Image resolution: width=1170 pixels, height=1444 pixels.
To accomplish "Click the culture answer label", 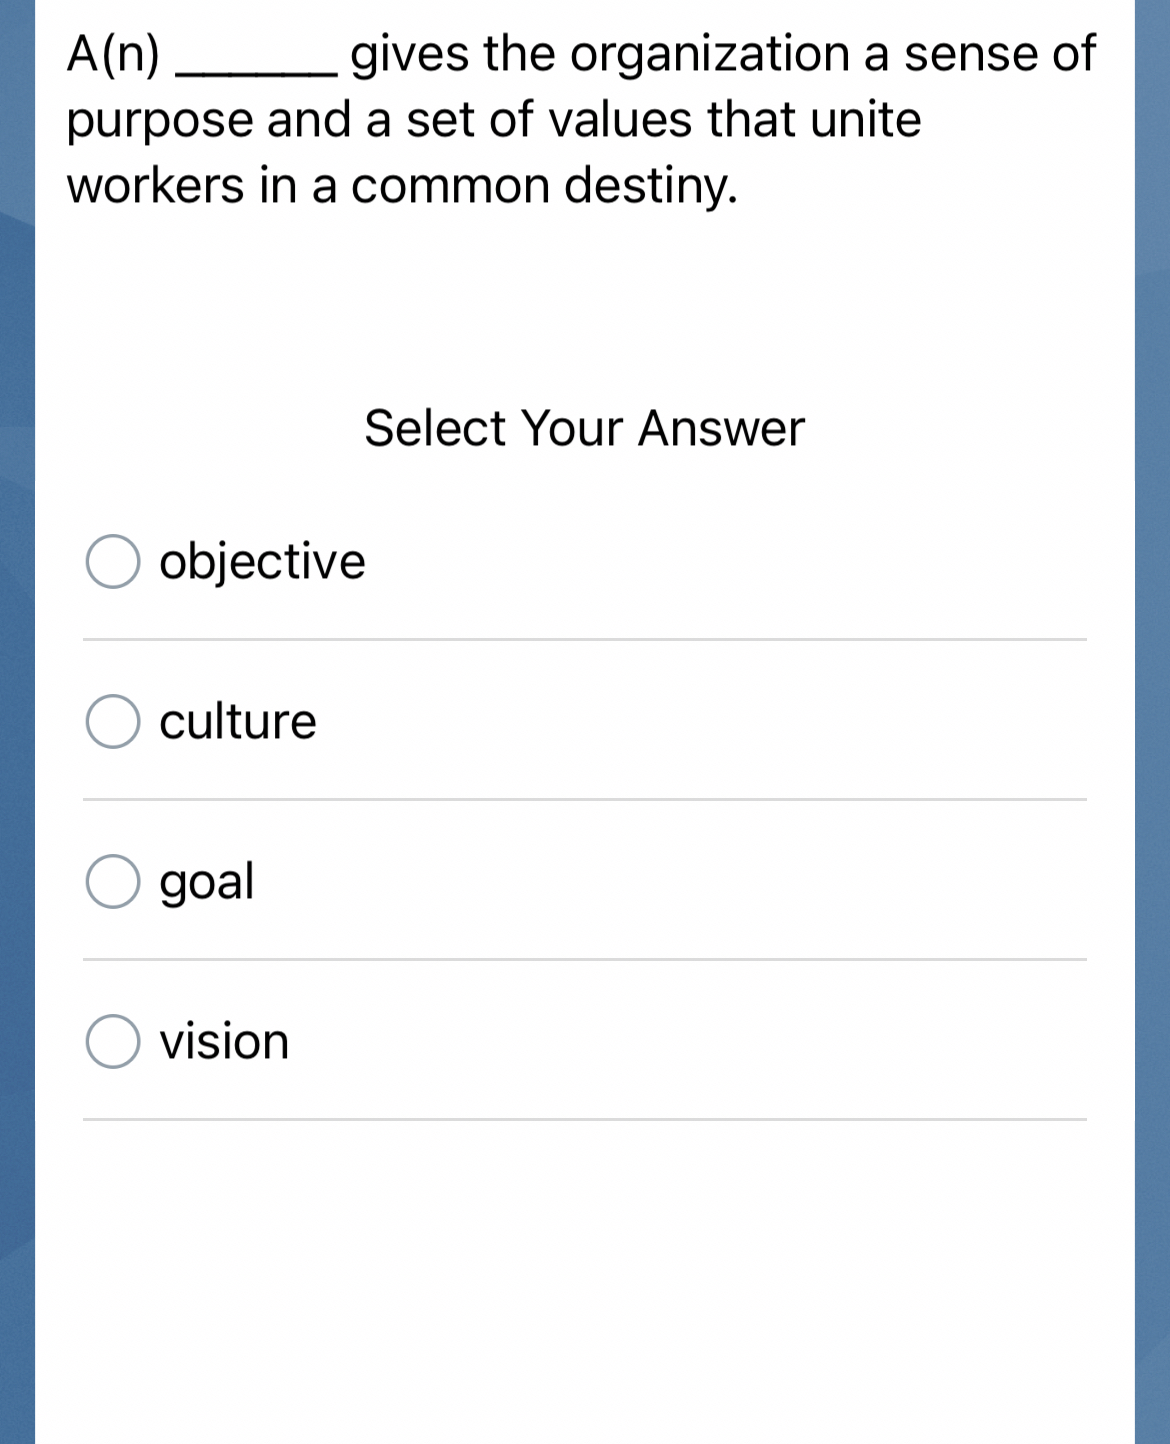I will (x=235, y=722).
